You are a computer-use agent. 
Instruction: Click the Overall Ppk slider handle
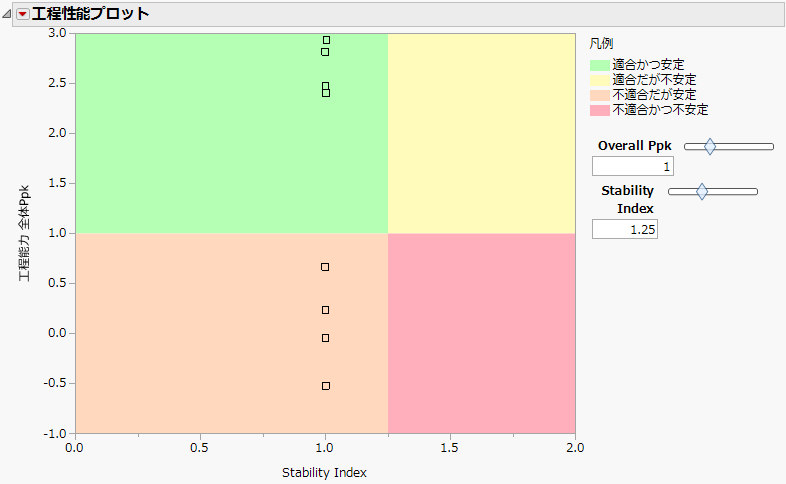[710, 146]
